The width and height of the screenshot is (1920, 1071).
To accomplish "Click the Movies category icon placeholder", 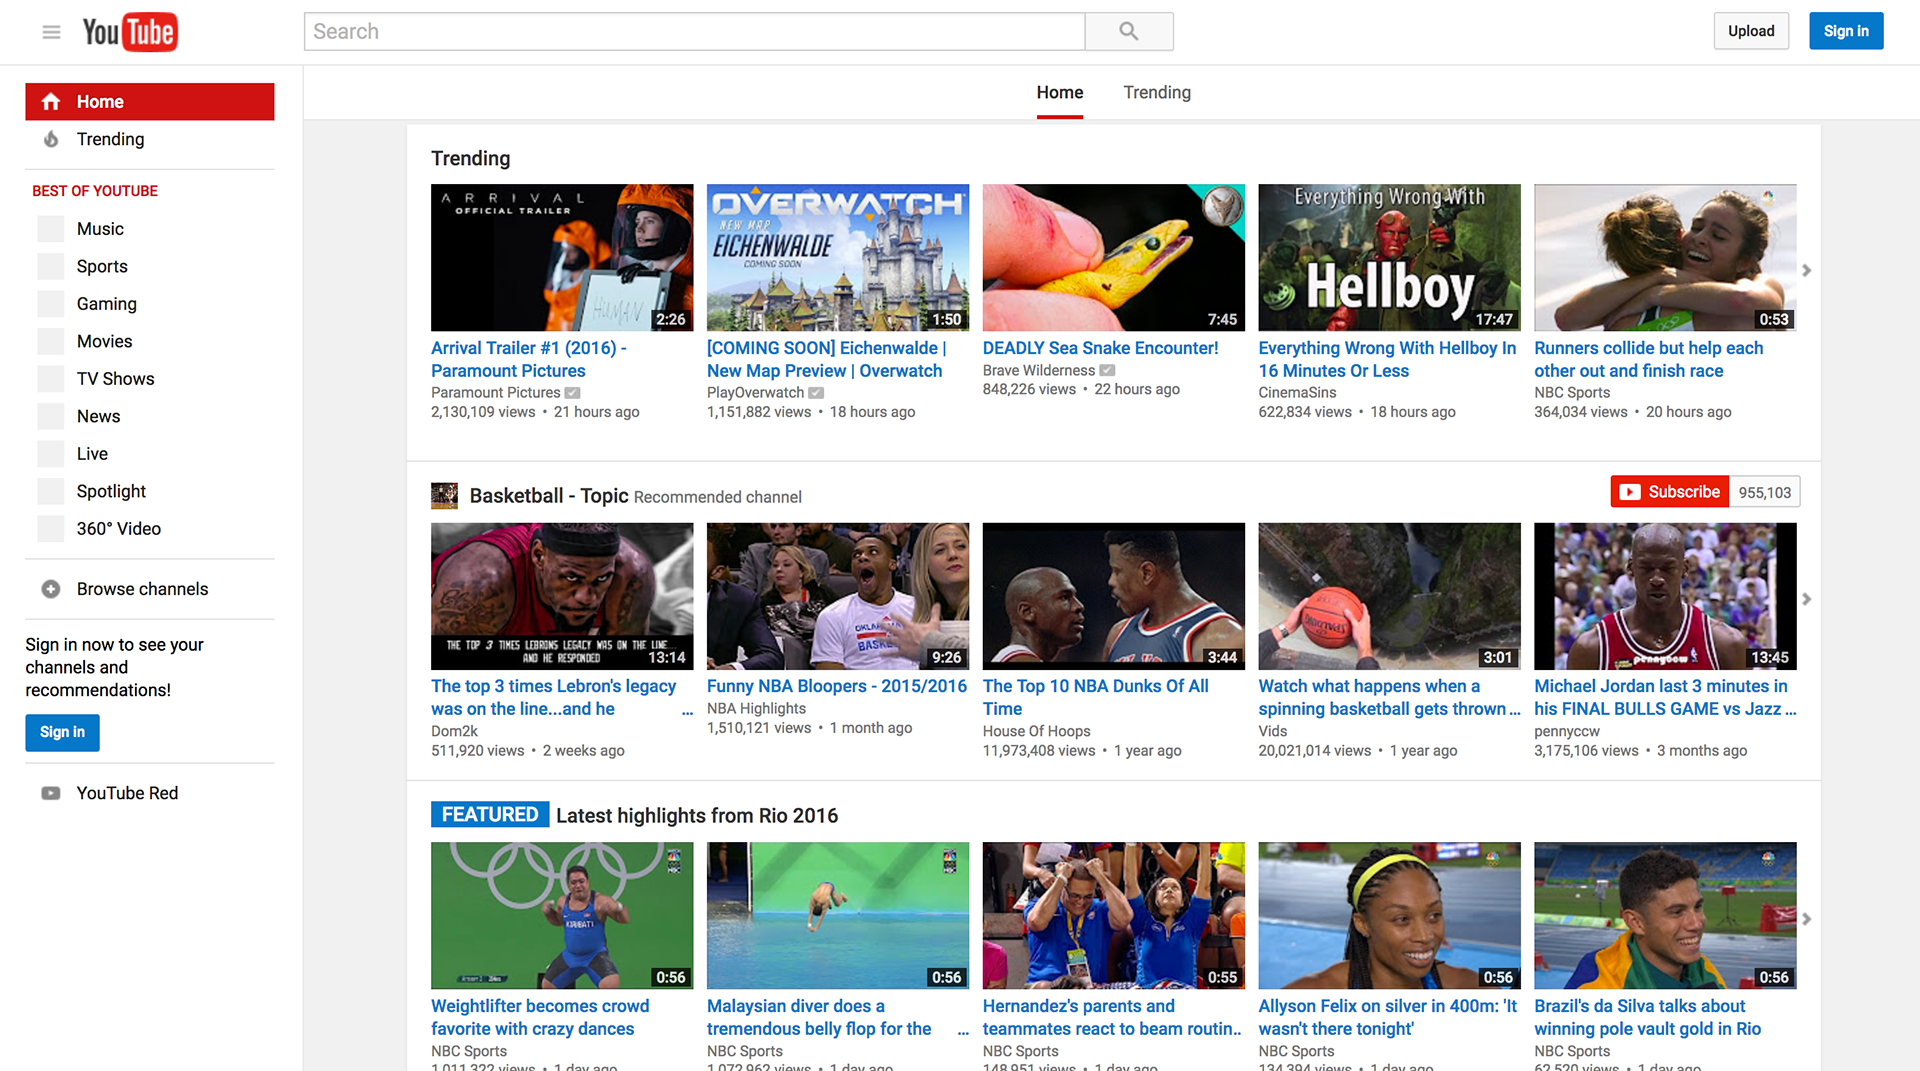I will point(51,341).
